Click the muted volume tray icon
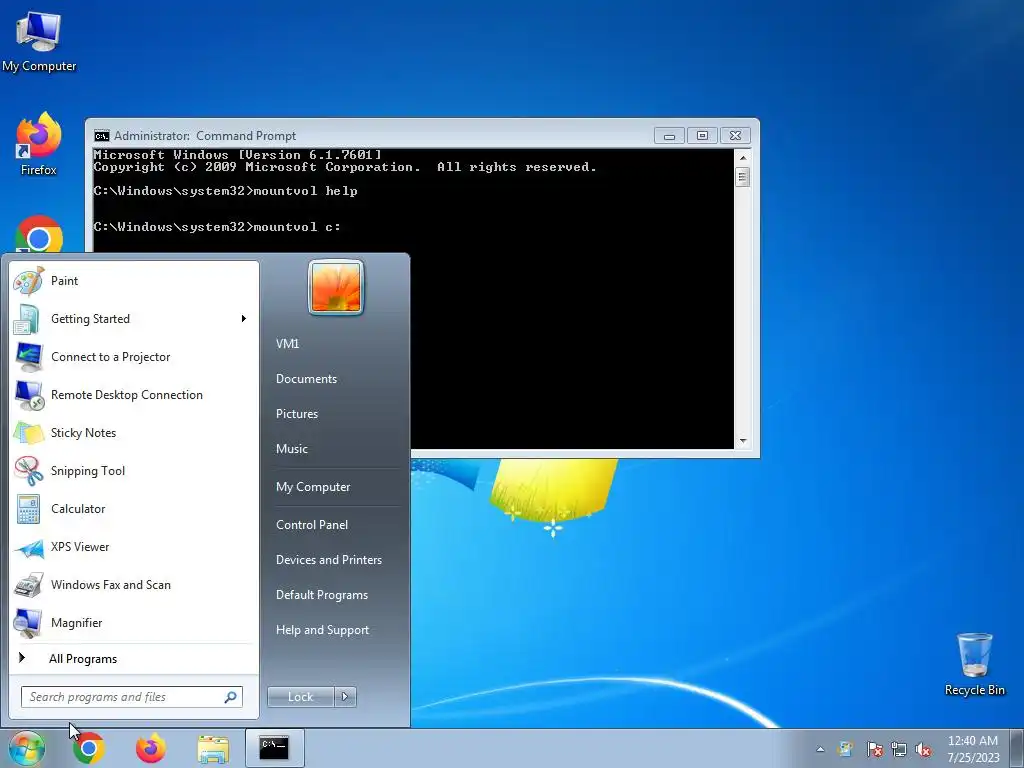The width and height of the screenshot is (1024, 768). pos(923,750)
